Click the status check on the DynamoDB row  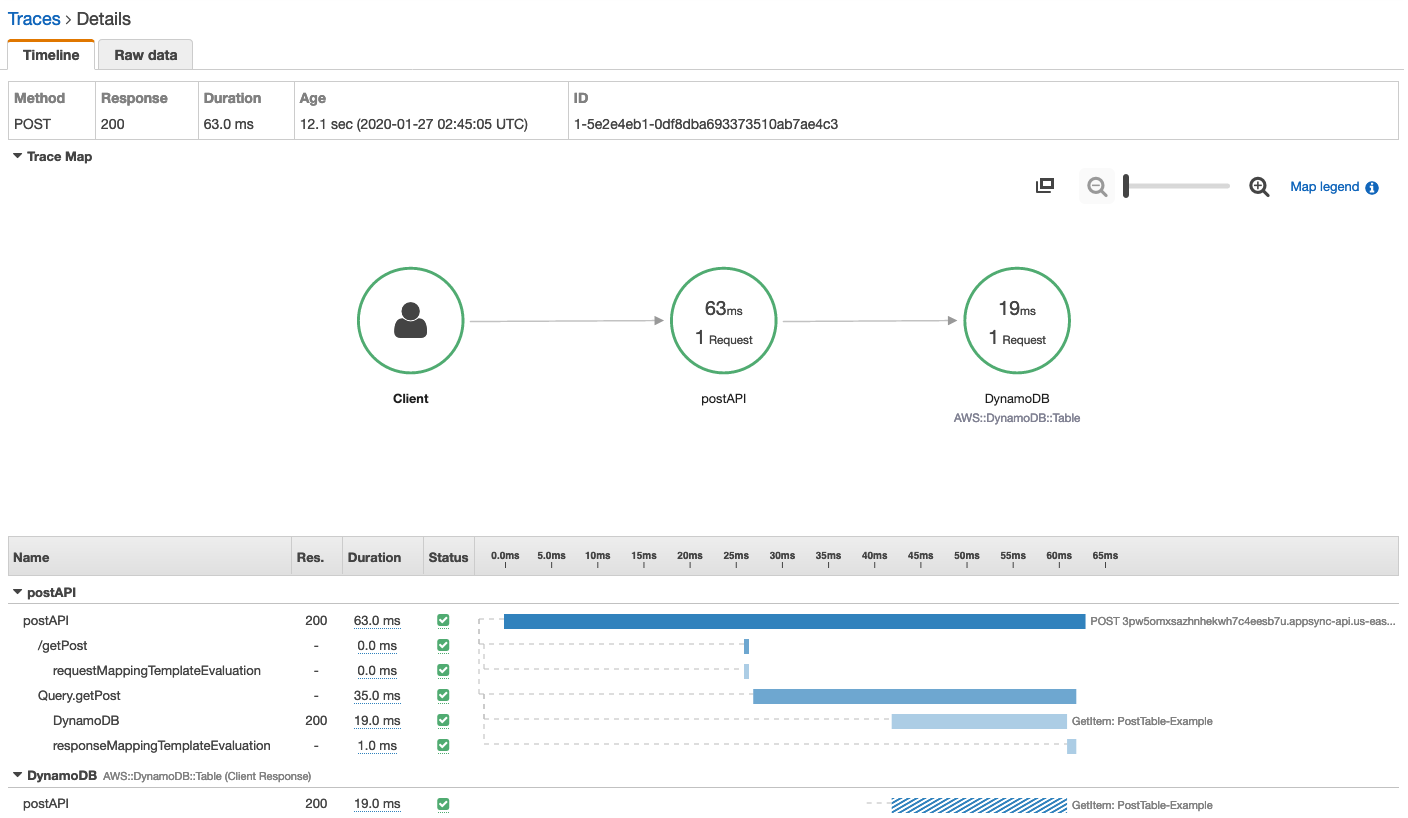(443, 720)
